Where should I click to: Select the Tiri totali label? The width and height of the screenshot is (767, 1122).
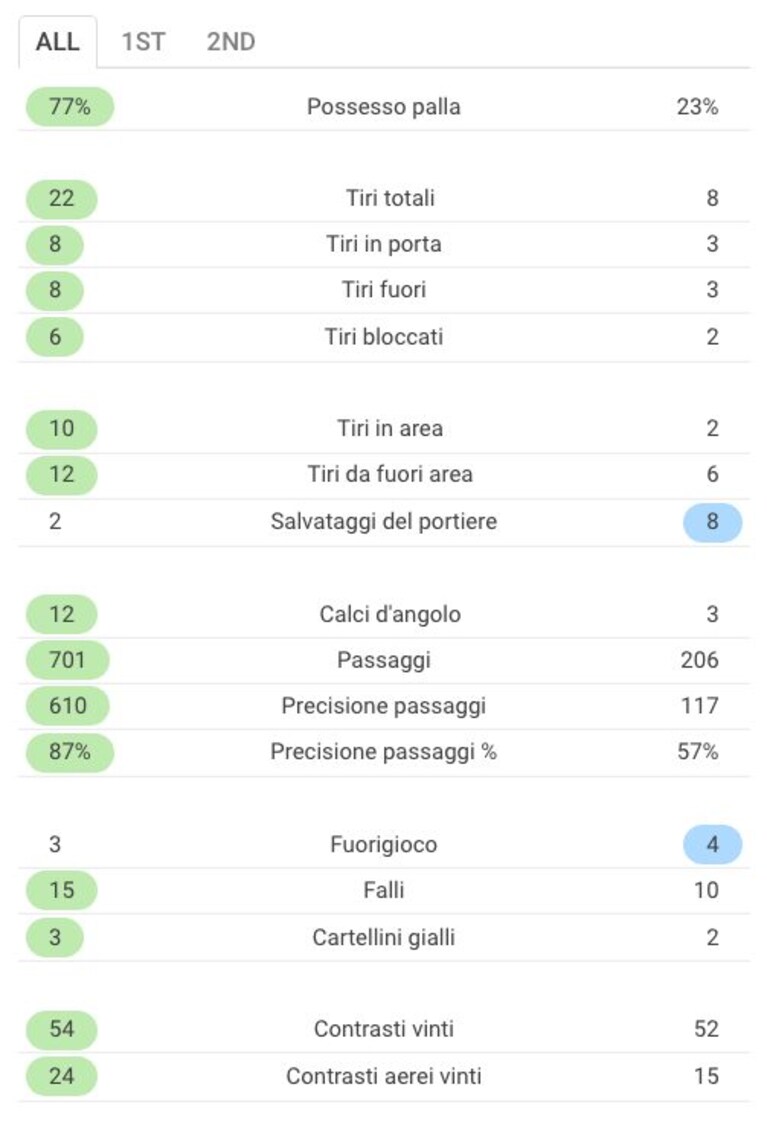point(390,198)
